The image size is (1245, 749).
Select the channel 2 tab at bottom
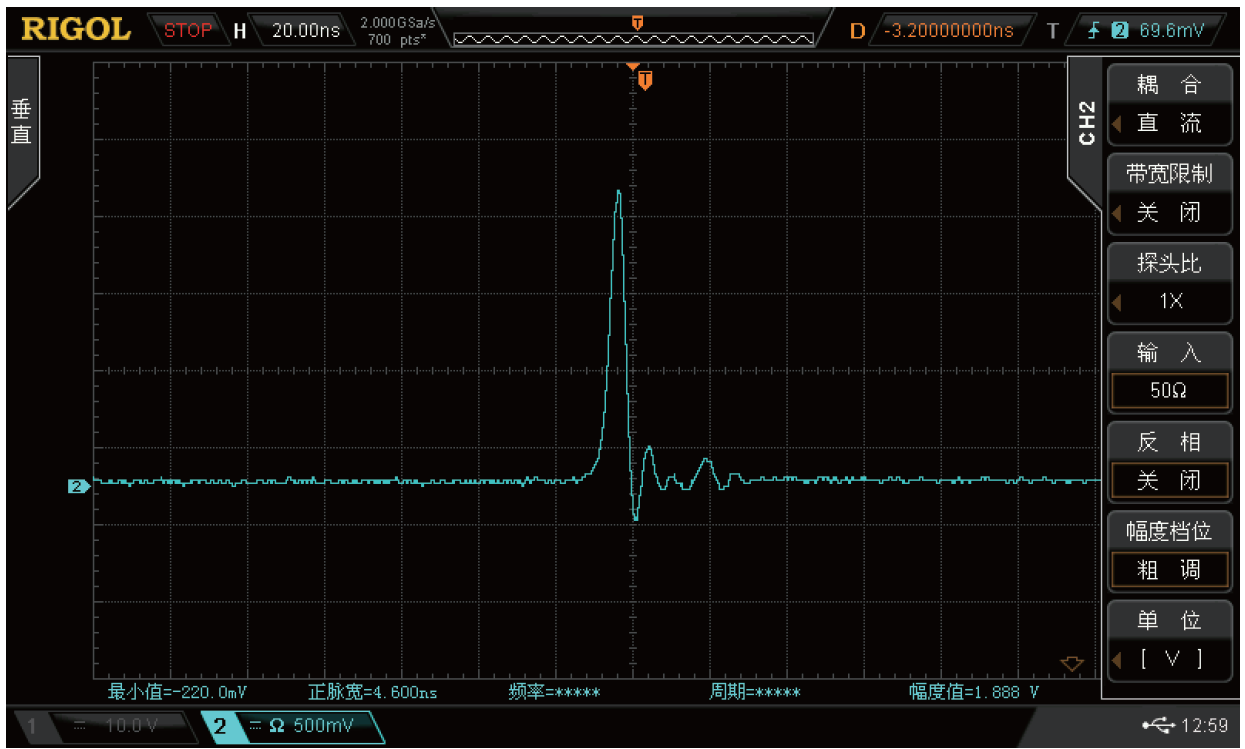[290, 725]
